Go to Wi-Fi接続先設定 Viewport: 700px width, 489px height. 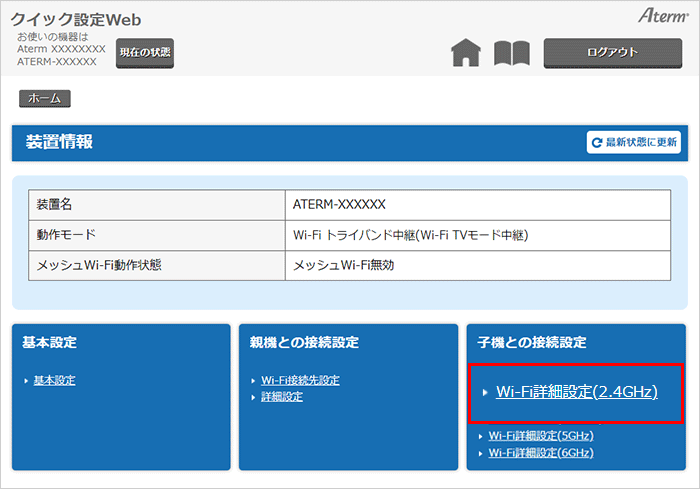300,380
